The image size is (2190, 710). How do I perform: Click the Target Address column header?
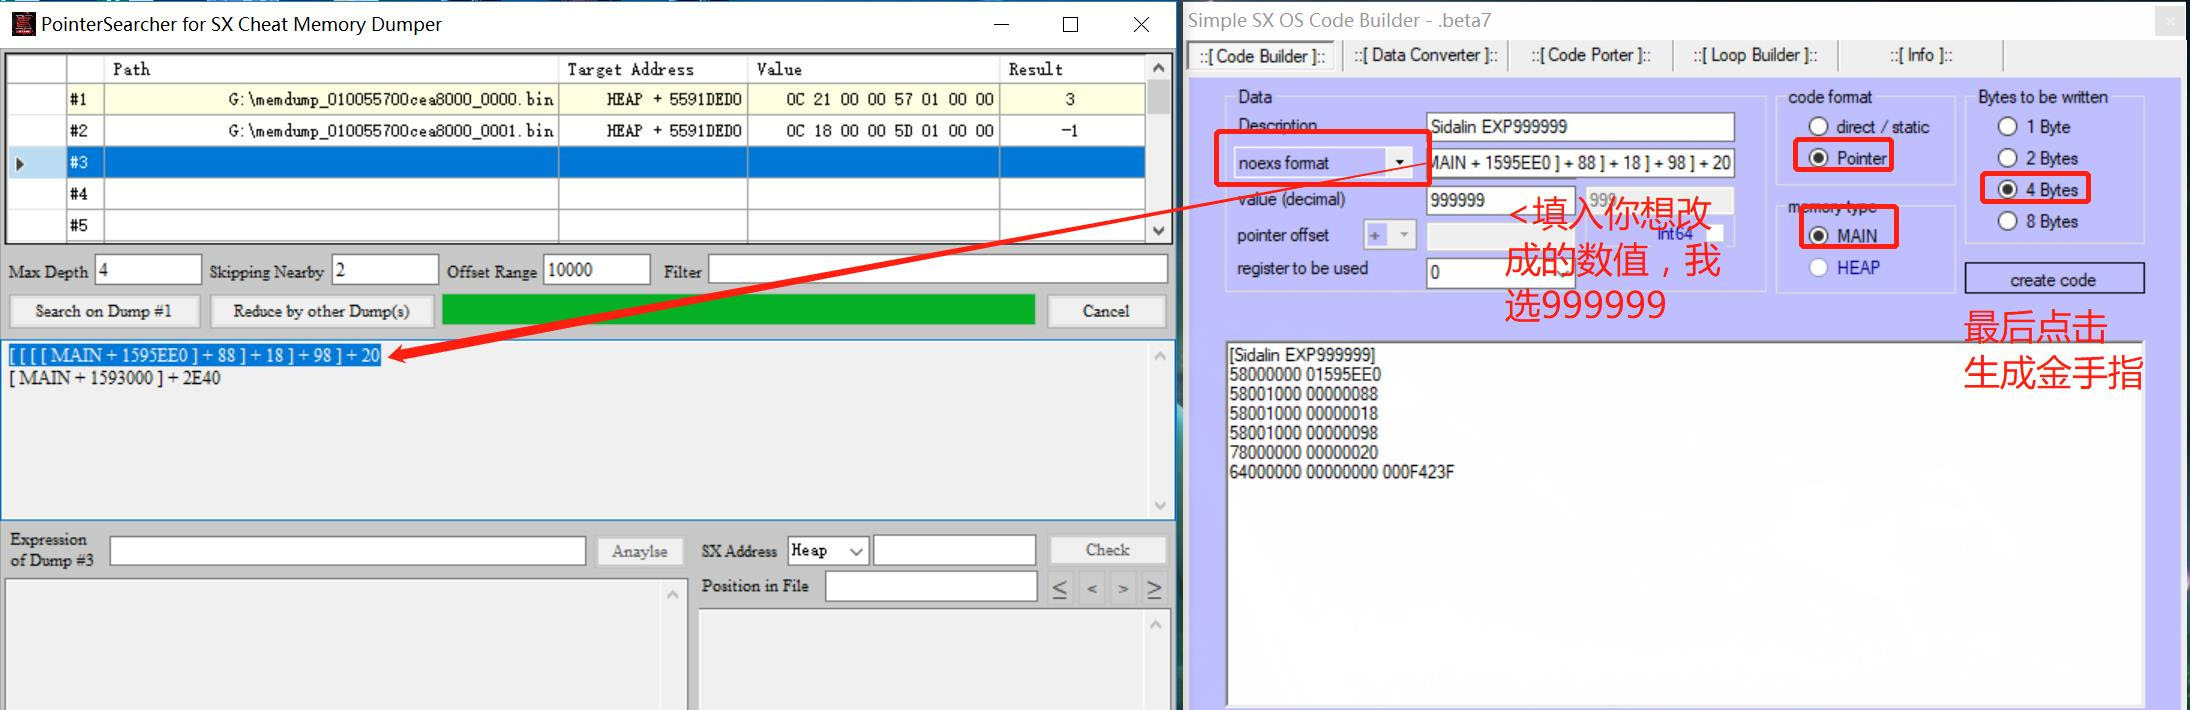pos(653,69)
